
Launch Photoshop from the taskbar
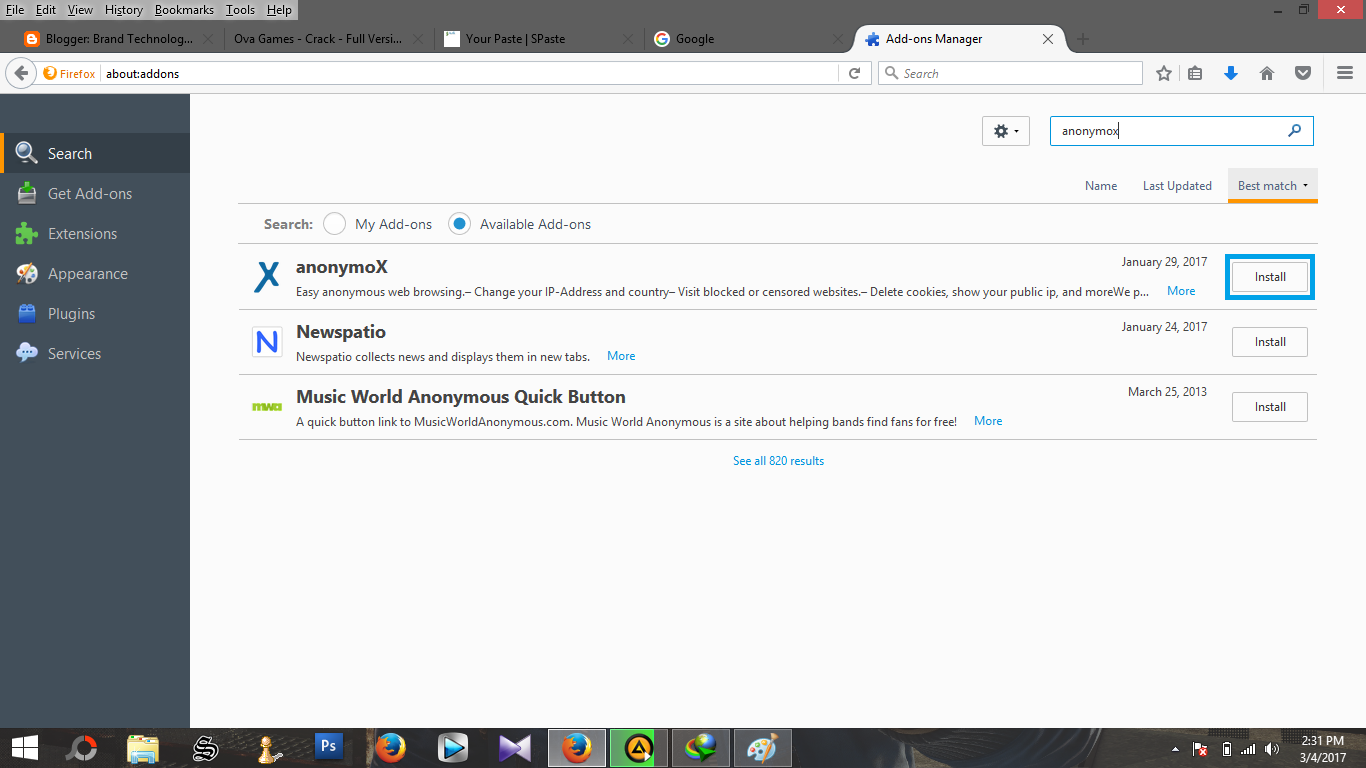click(x=328, y=747)
